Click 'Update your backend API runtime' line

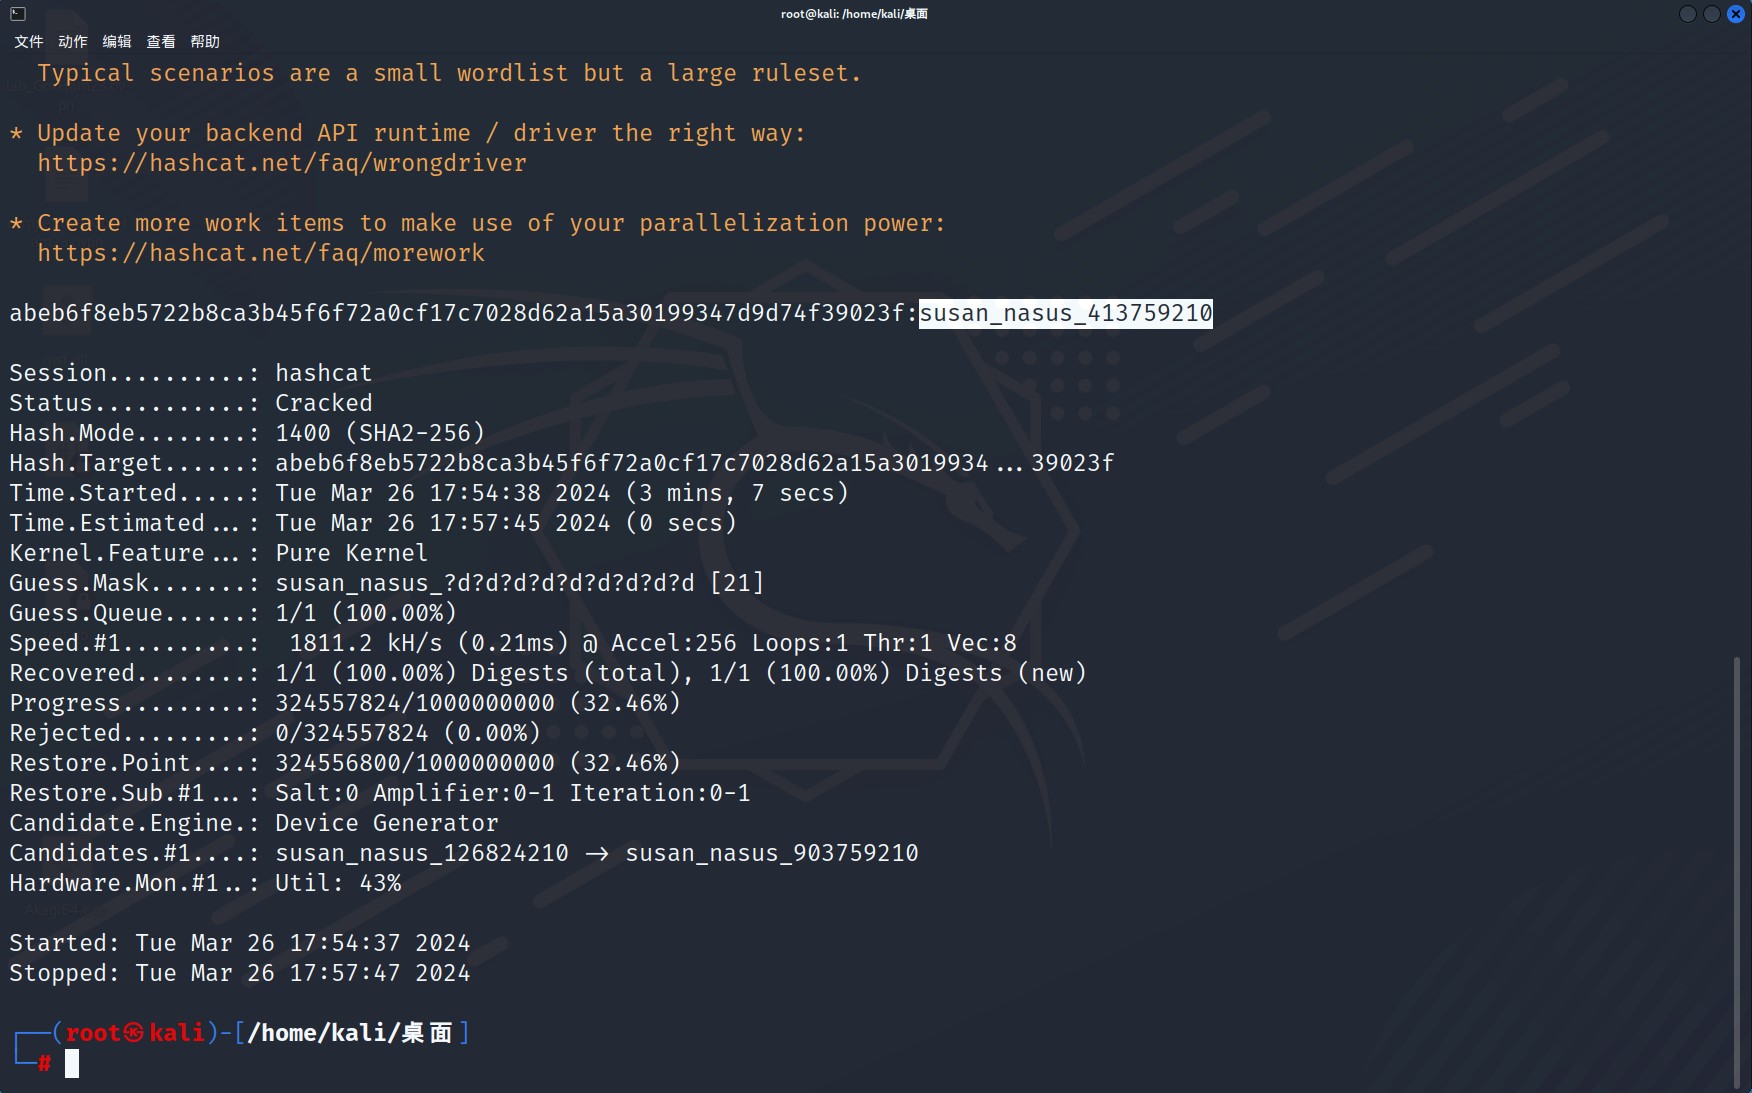407,133
